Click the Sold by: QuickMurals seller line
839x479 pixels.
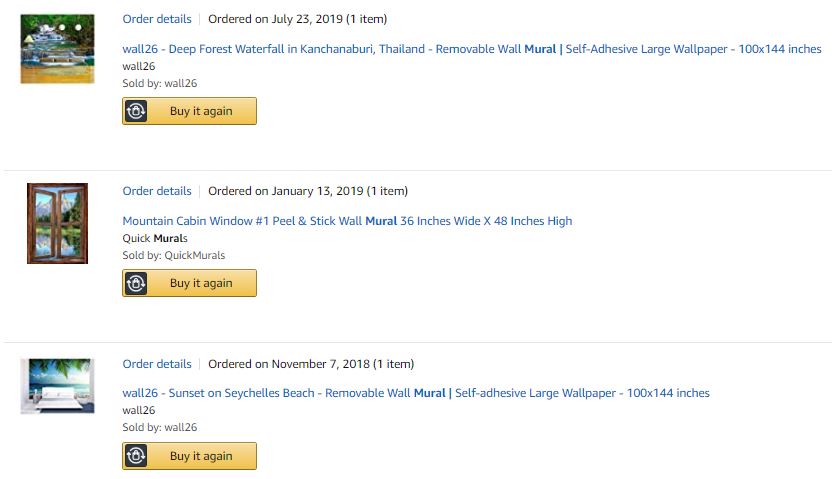173,255
